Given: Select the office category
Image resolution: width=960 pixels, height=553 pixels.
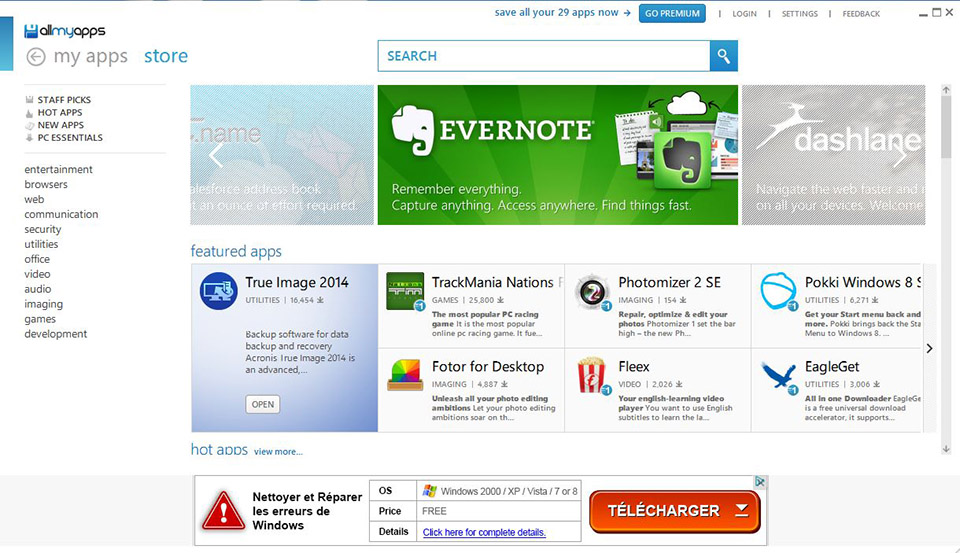Looking at the screenshot, I should tap(37, 259).
